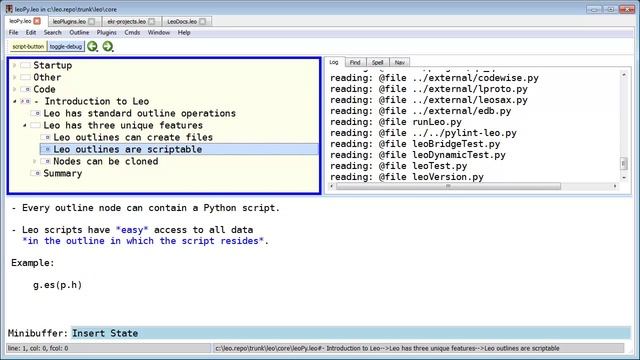Click icon box of 'Leo outlines can create files'
The width and height of the screenshot is (640, 360).
(45, 138)
